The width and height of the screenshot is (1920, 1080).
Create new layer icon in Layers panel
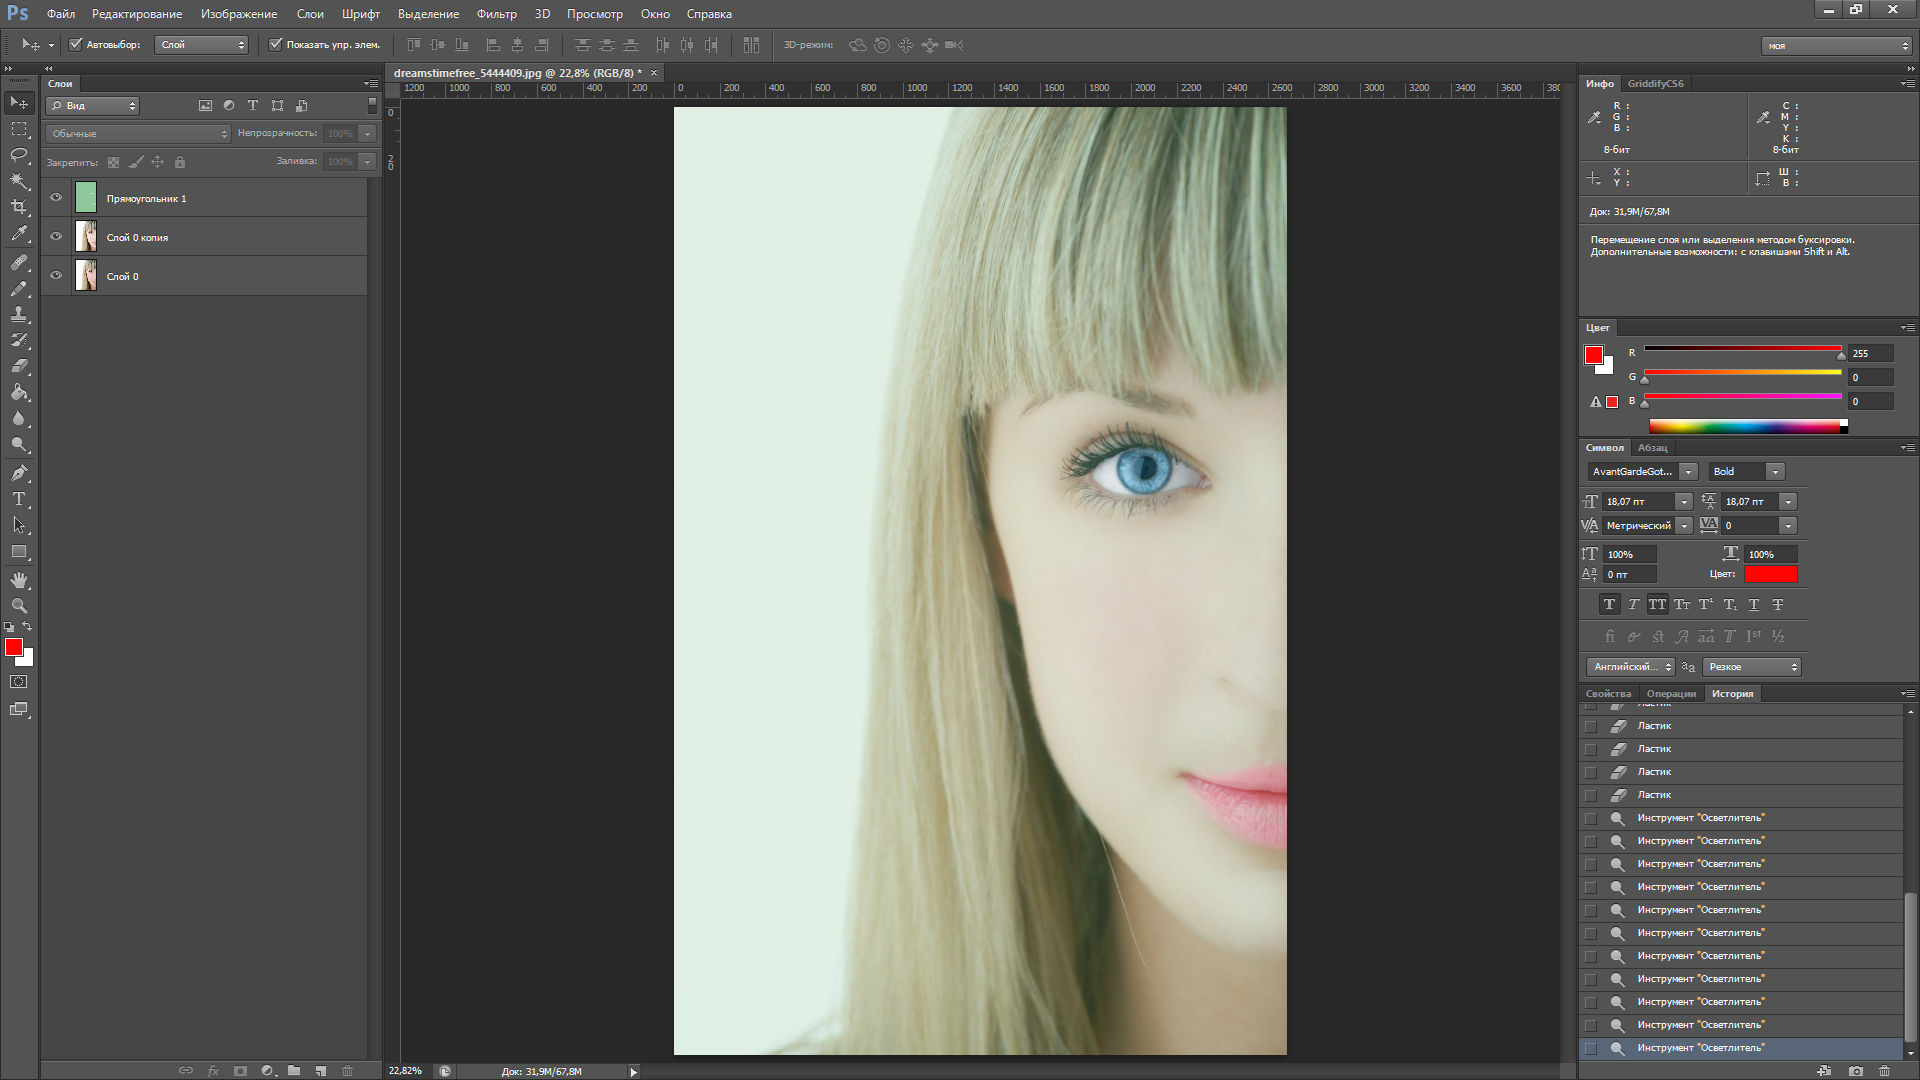point(321,1070)
